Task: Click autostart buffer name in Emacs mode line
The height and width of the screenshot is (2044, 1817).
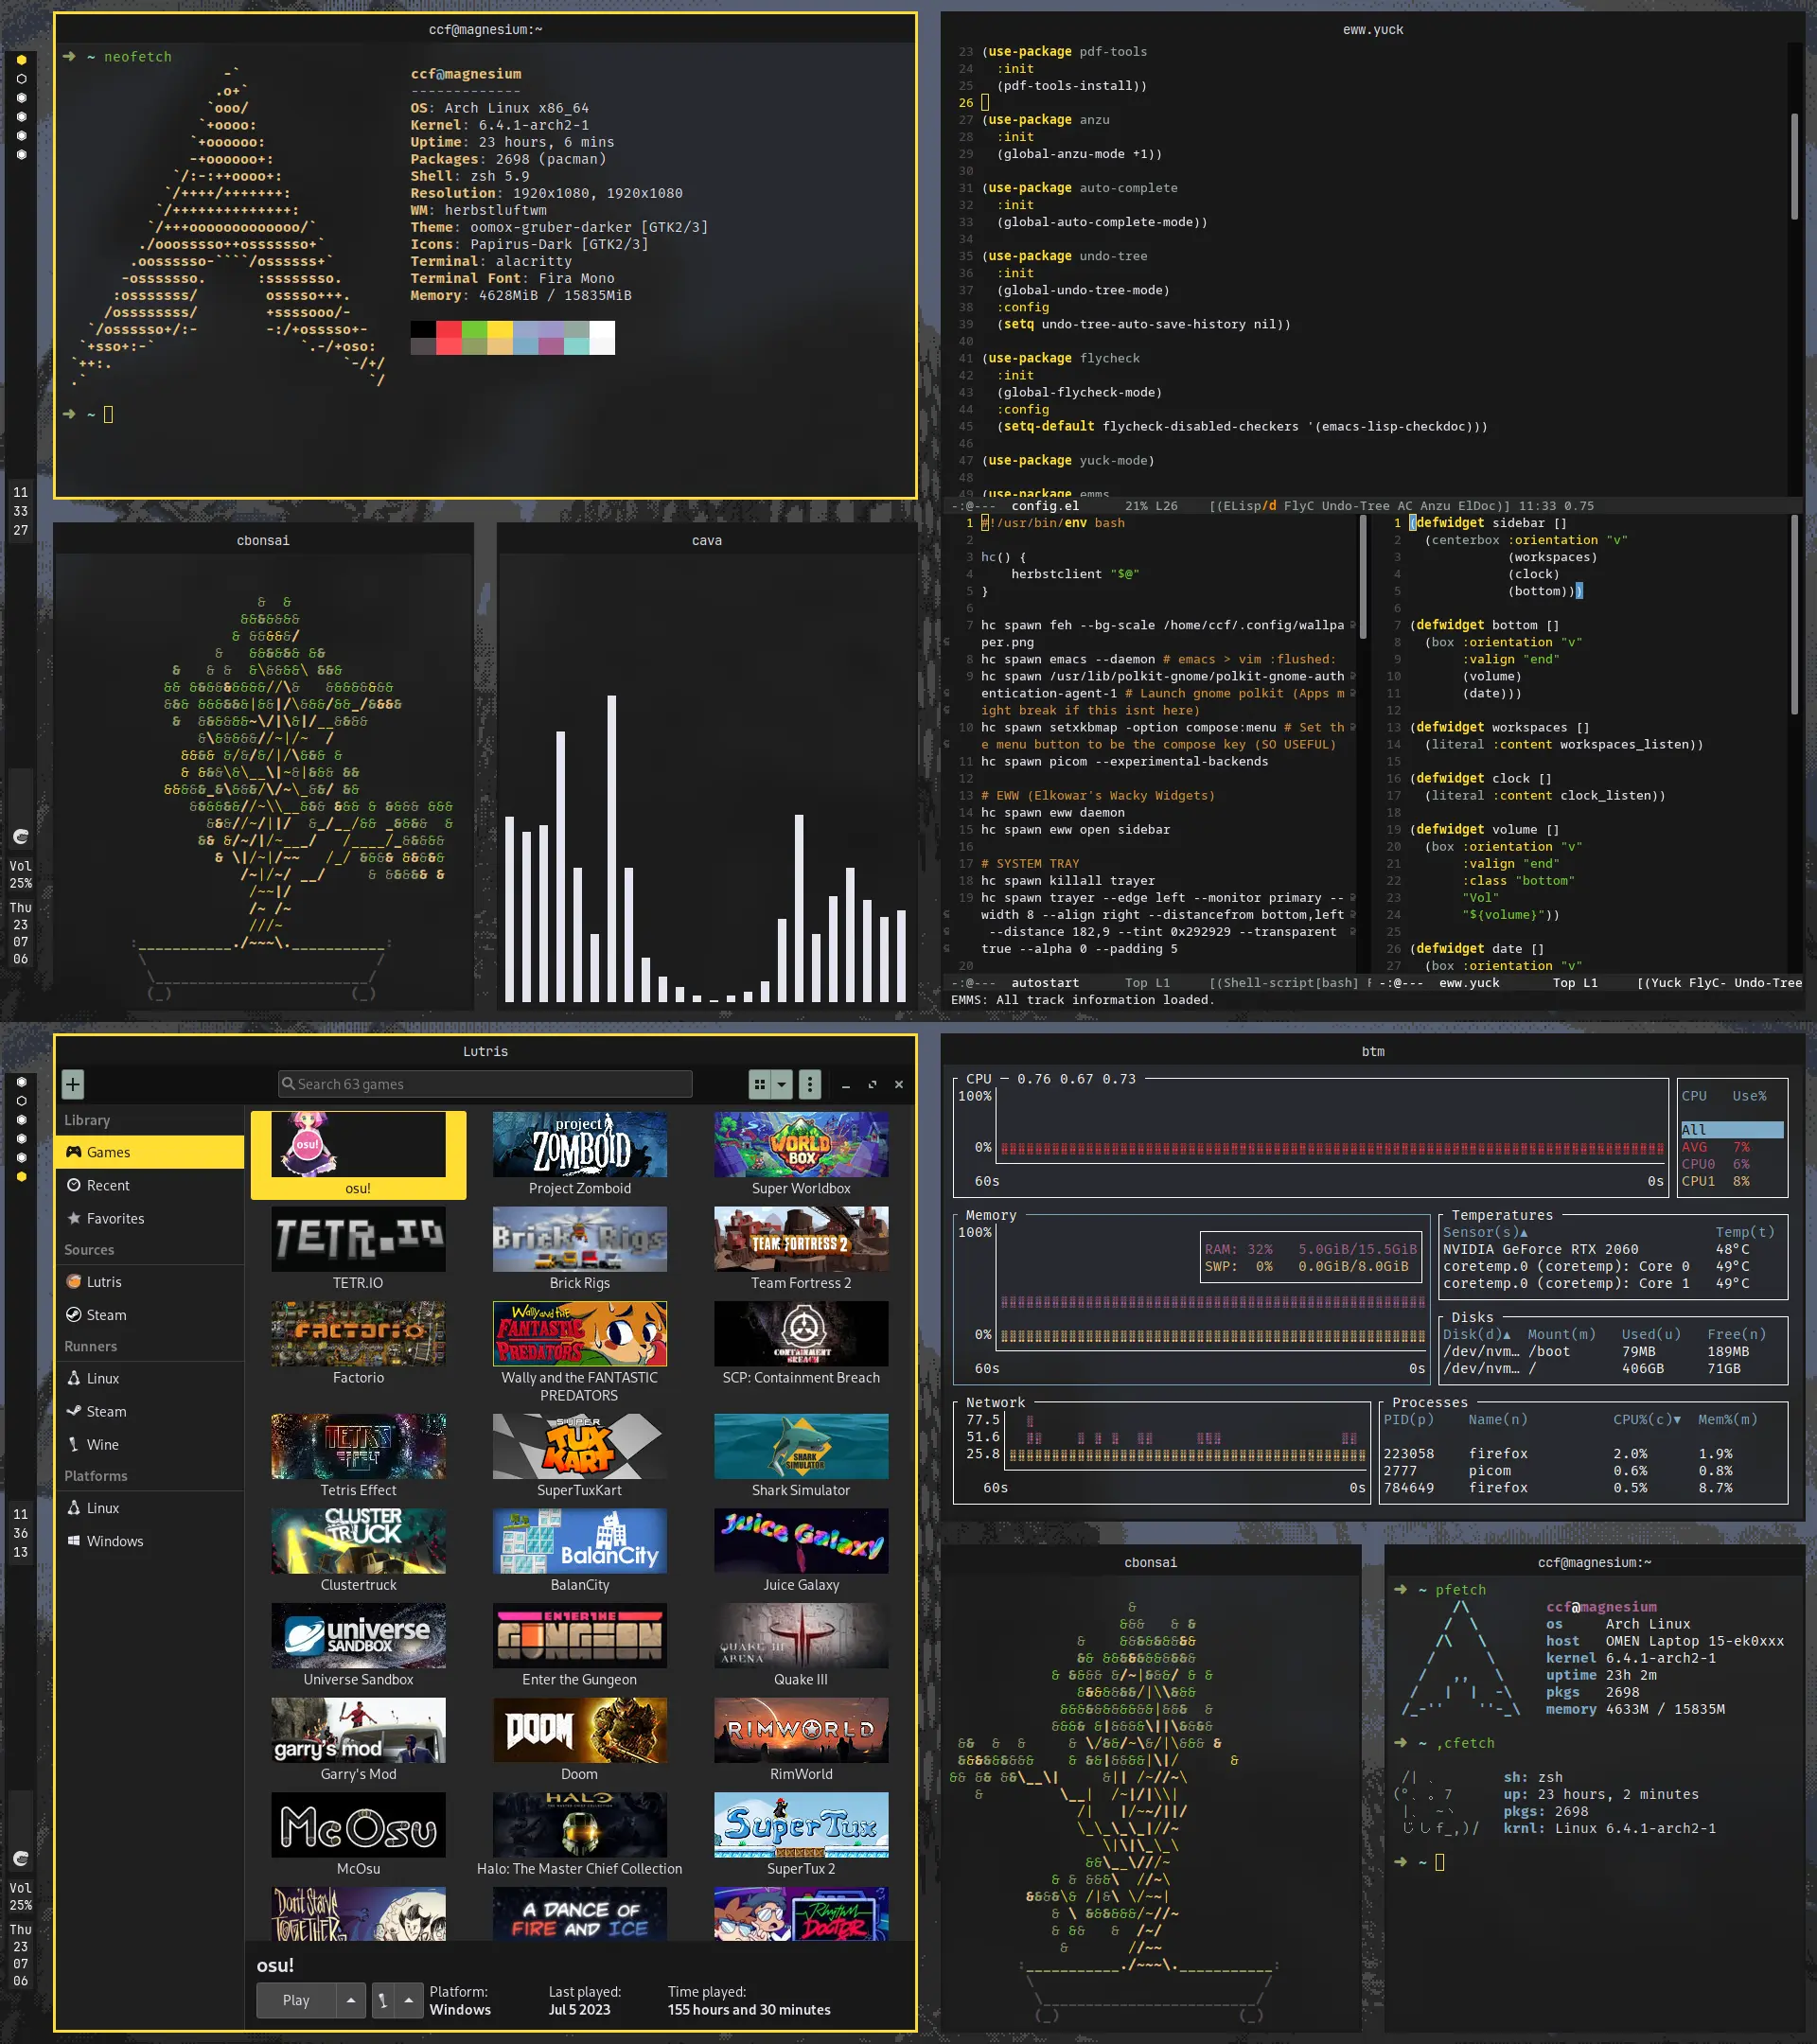Action: [x=1045, y=983]
